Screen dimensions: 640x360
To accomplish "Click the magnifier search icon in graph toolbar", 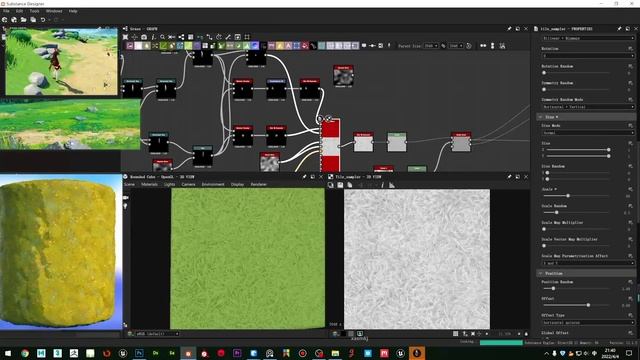I will (162, 37).
